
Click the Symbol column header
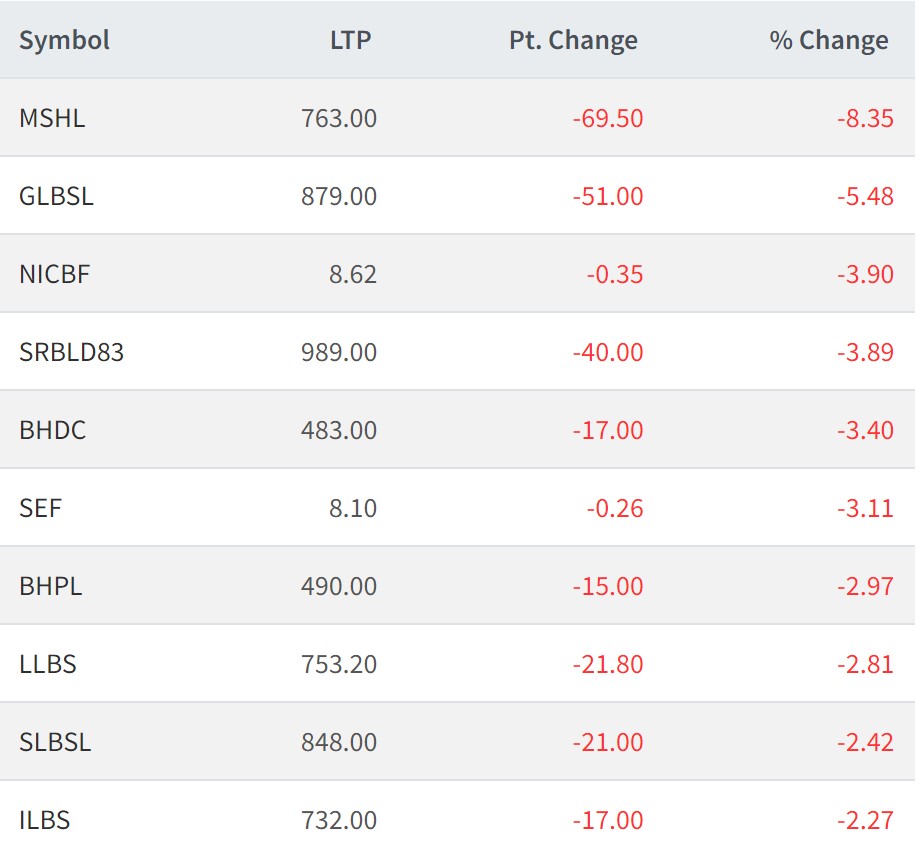point(64,41)
